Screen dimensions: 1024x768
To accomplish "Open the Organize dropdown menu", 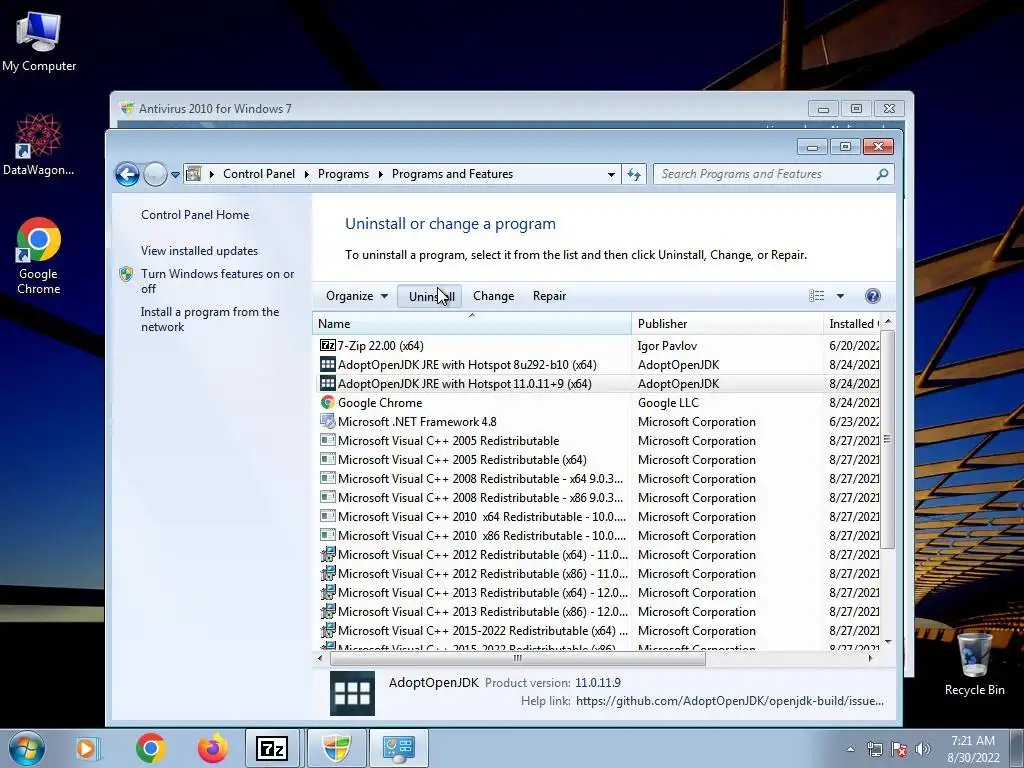I will click(x=357, y=296).
